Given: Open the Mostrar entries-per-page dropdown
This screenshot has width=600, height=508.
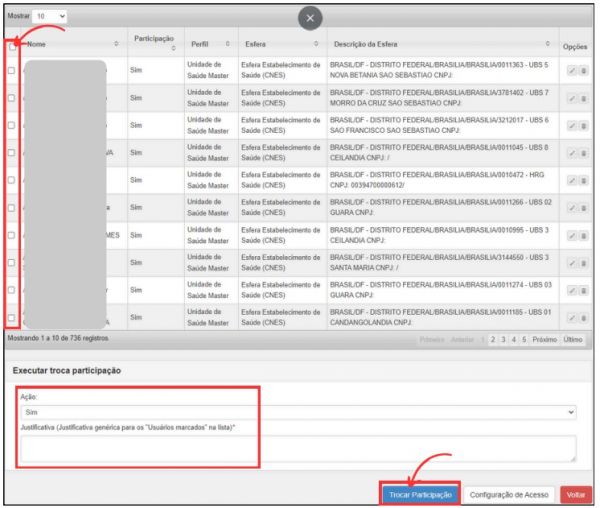Looking at the screenshot, I should pos(50,17).
